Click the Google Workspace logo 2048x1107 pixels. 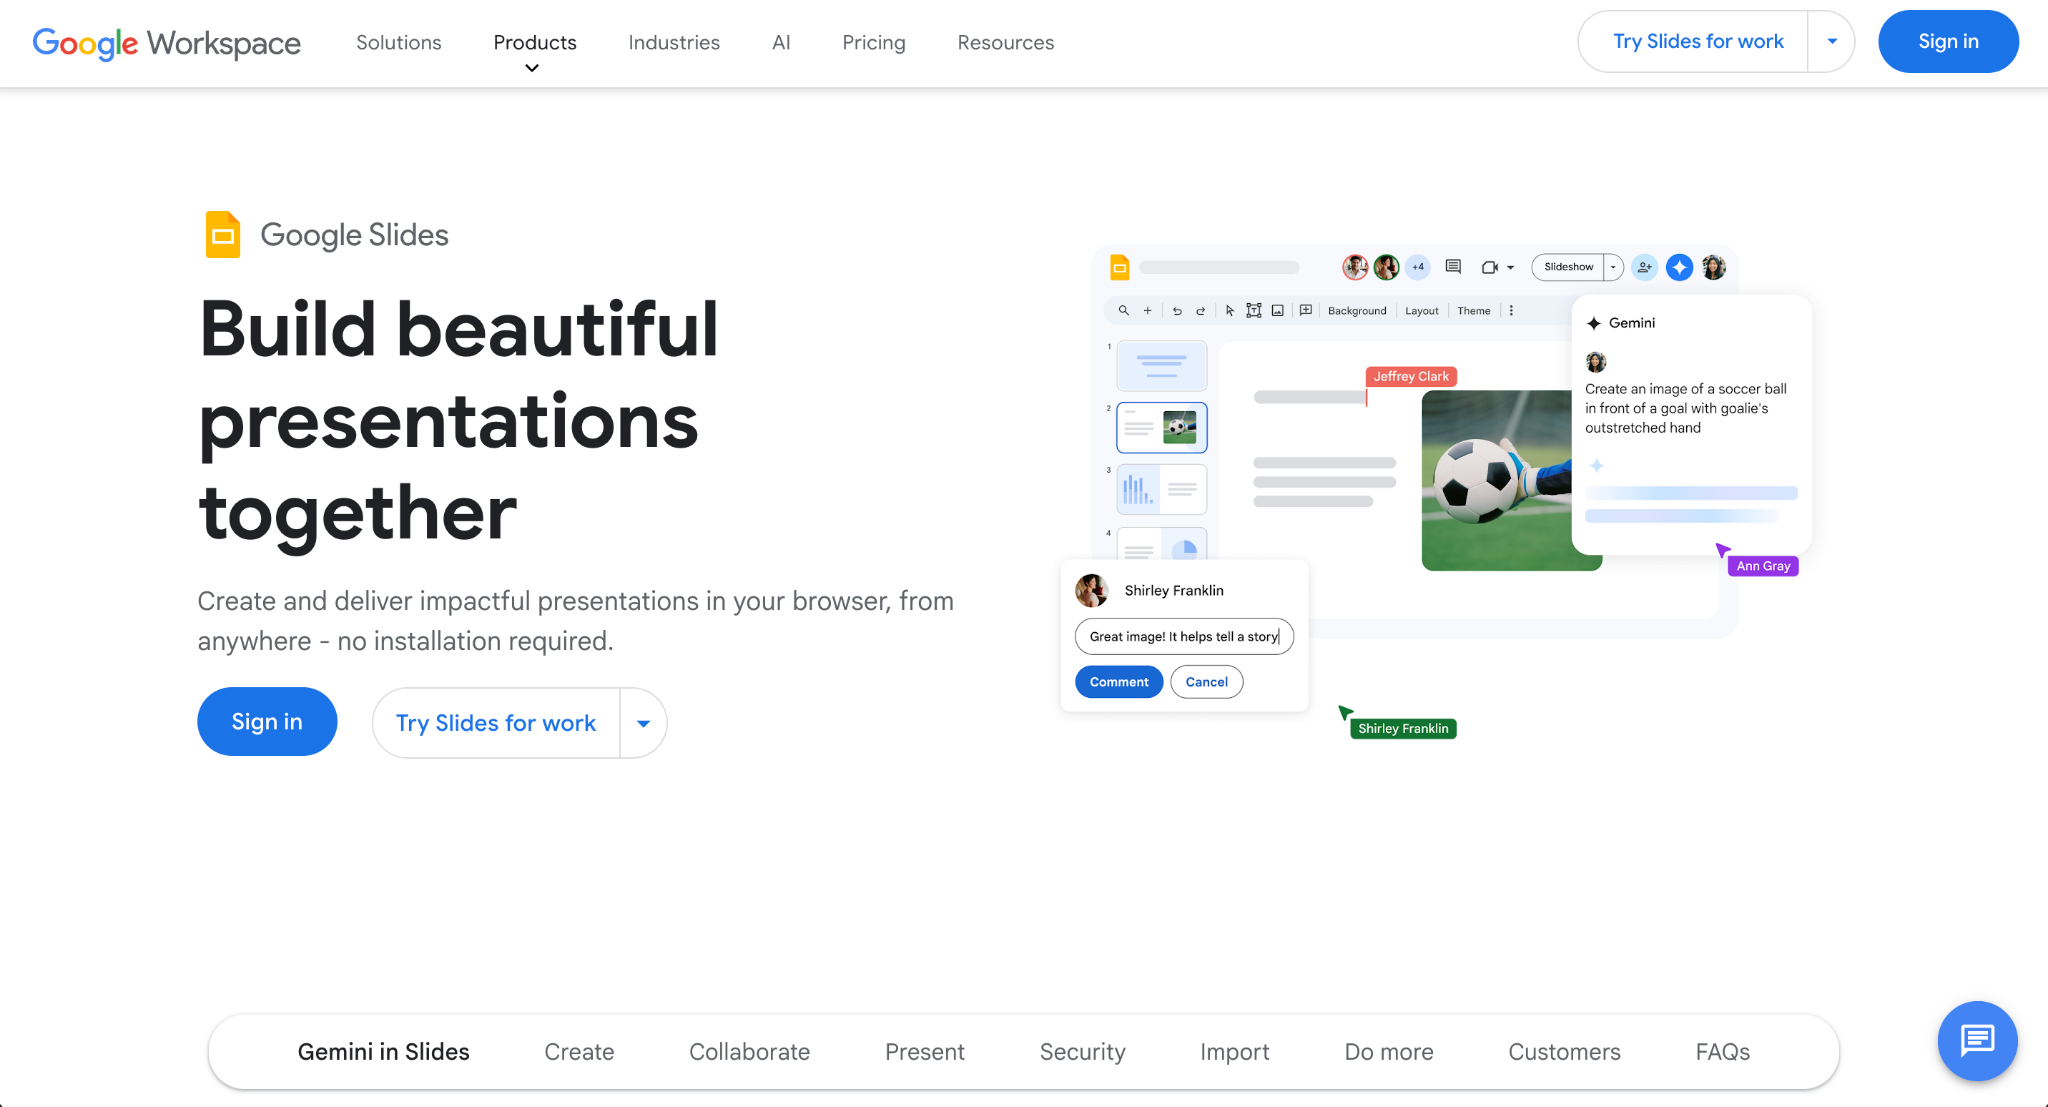pos(167,42)
